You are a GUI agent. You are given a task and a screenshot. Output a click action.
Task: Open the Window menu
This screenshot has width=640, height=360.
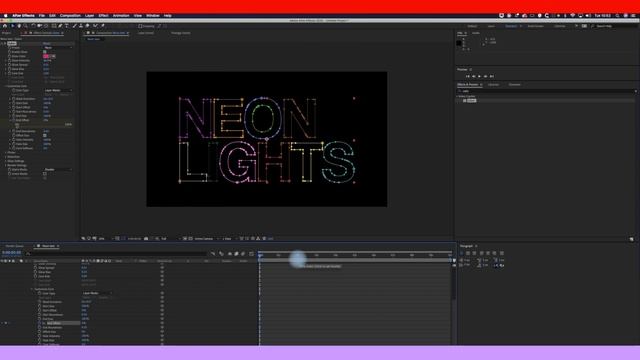click(x=153, y=16)
